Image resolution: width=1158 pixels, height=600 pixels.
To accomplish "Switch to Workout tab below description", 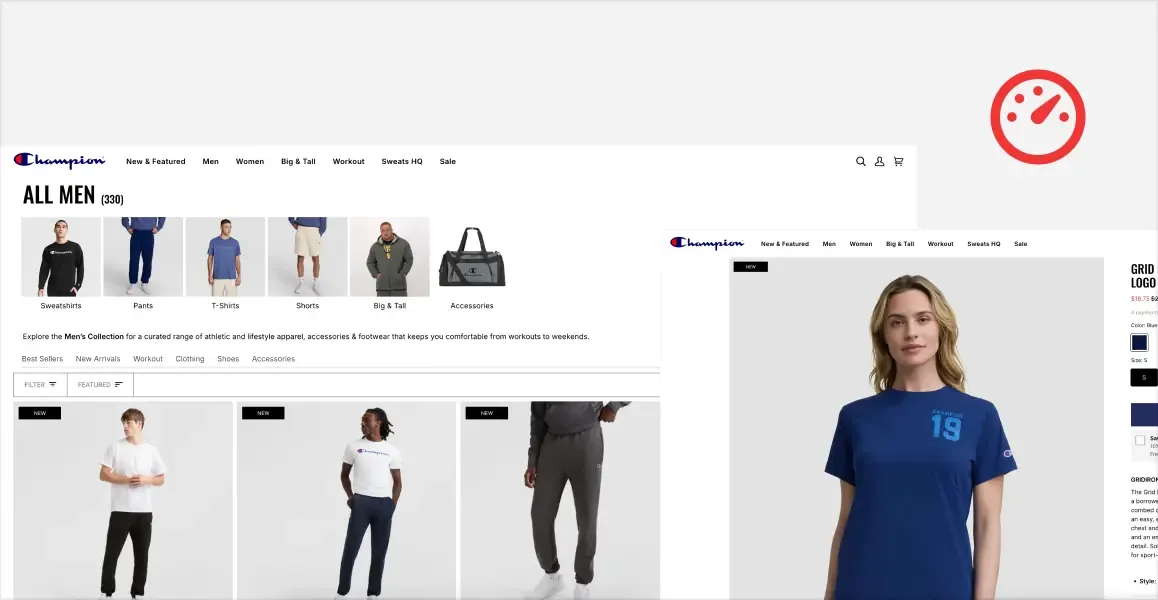I will (x=148, y=359).
